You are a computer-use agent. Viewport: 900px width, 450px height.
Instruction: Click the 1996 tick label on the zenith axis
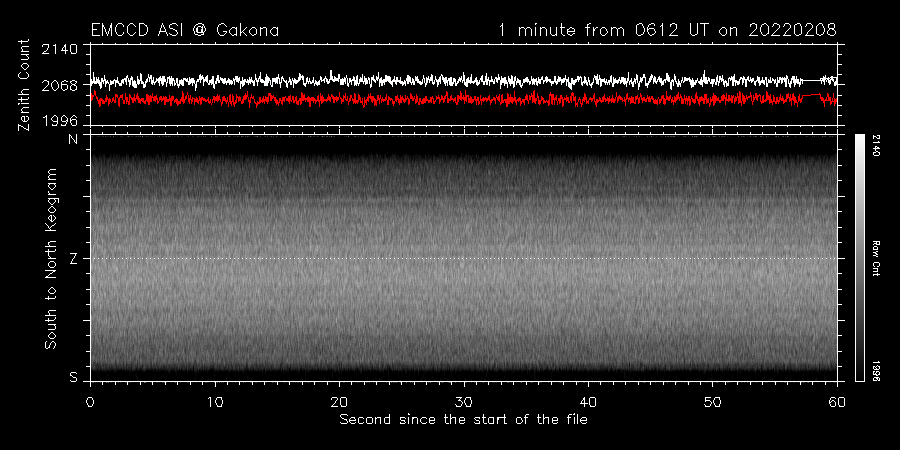60,121
